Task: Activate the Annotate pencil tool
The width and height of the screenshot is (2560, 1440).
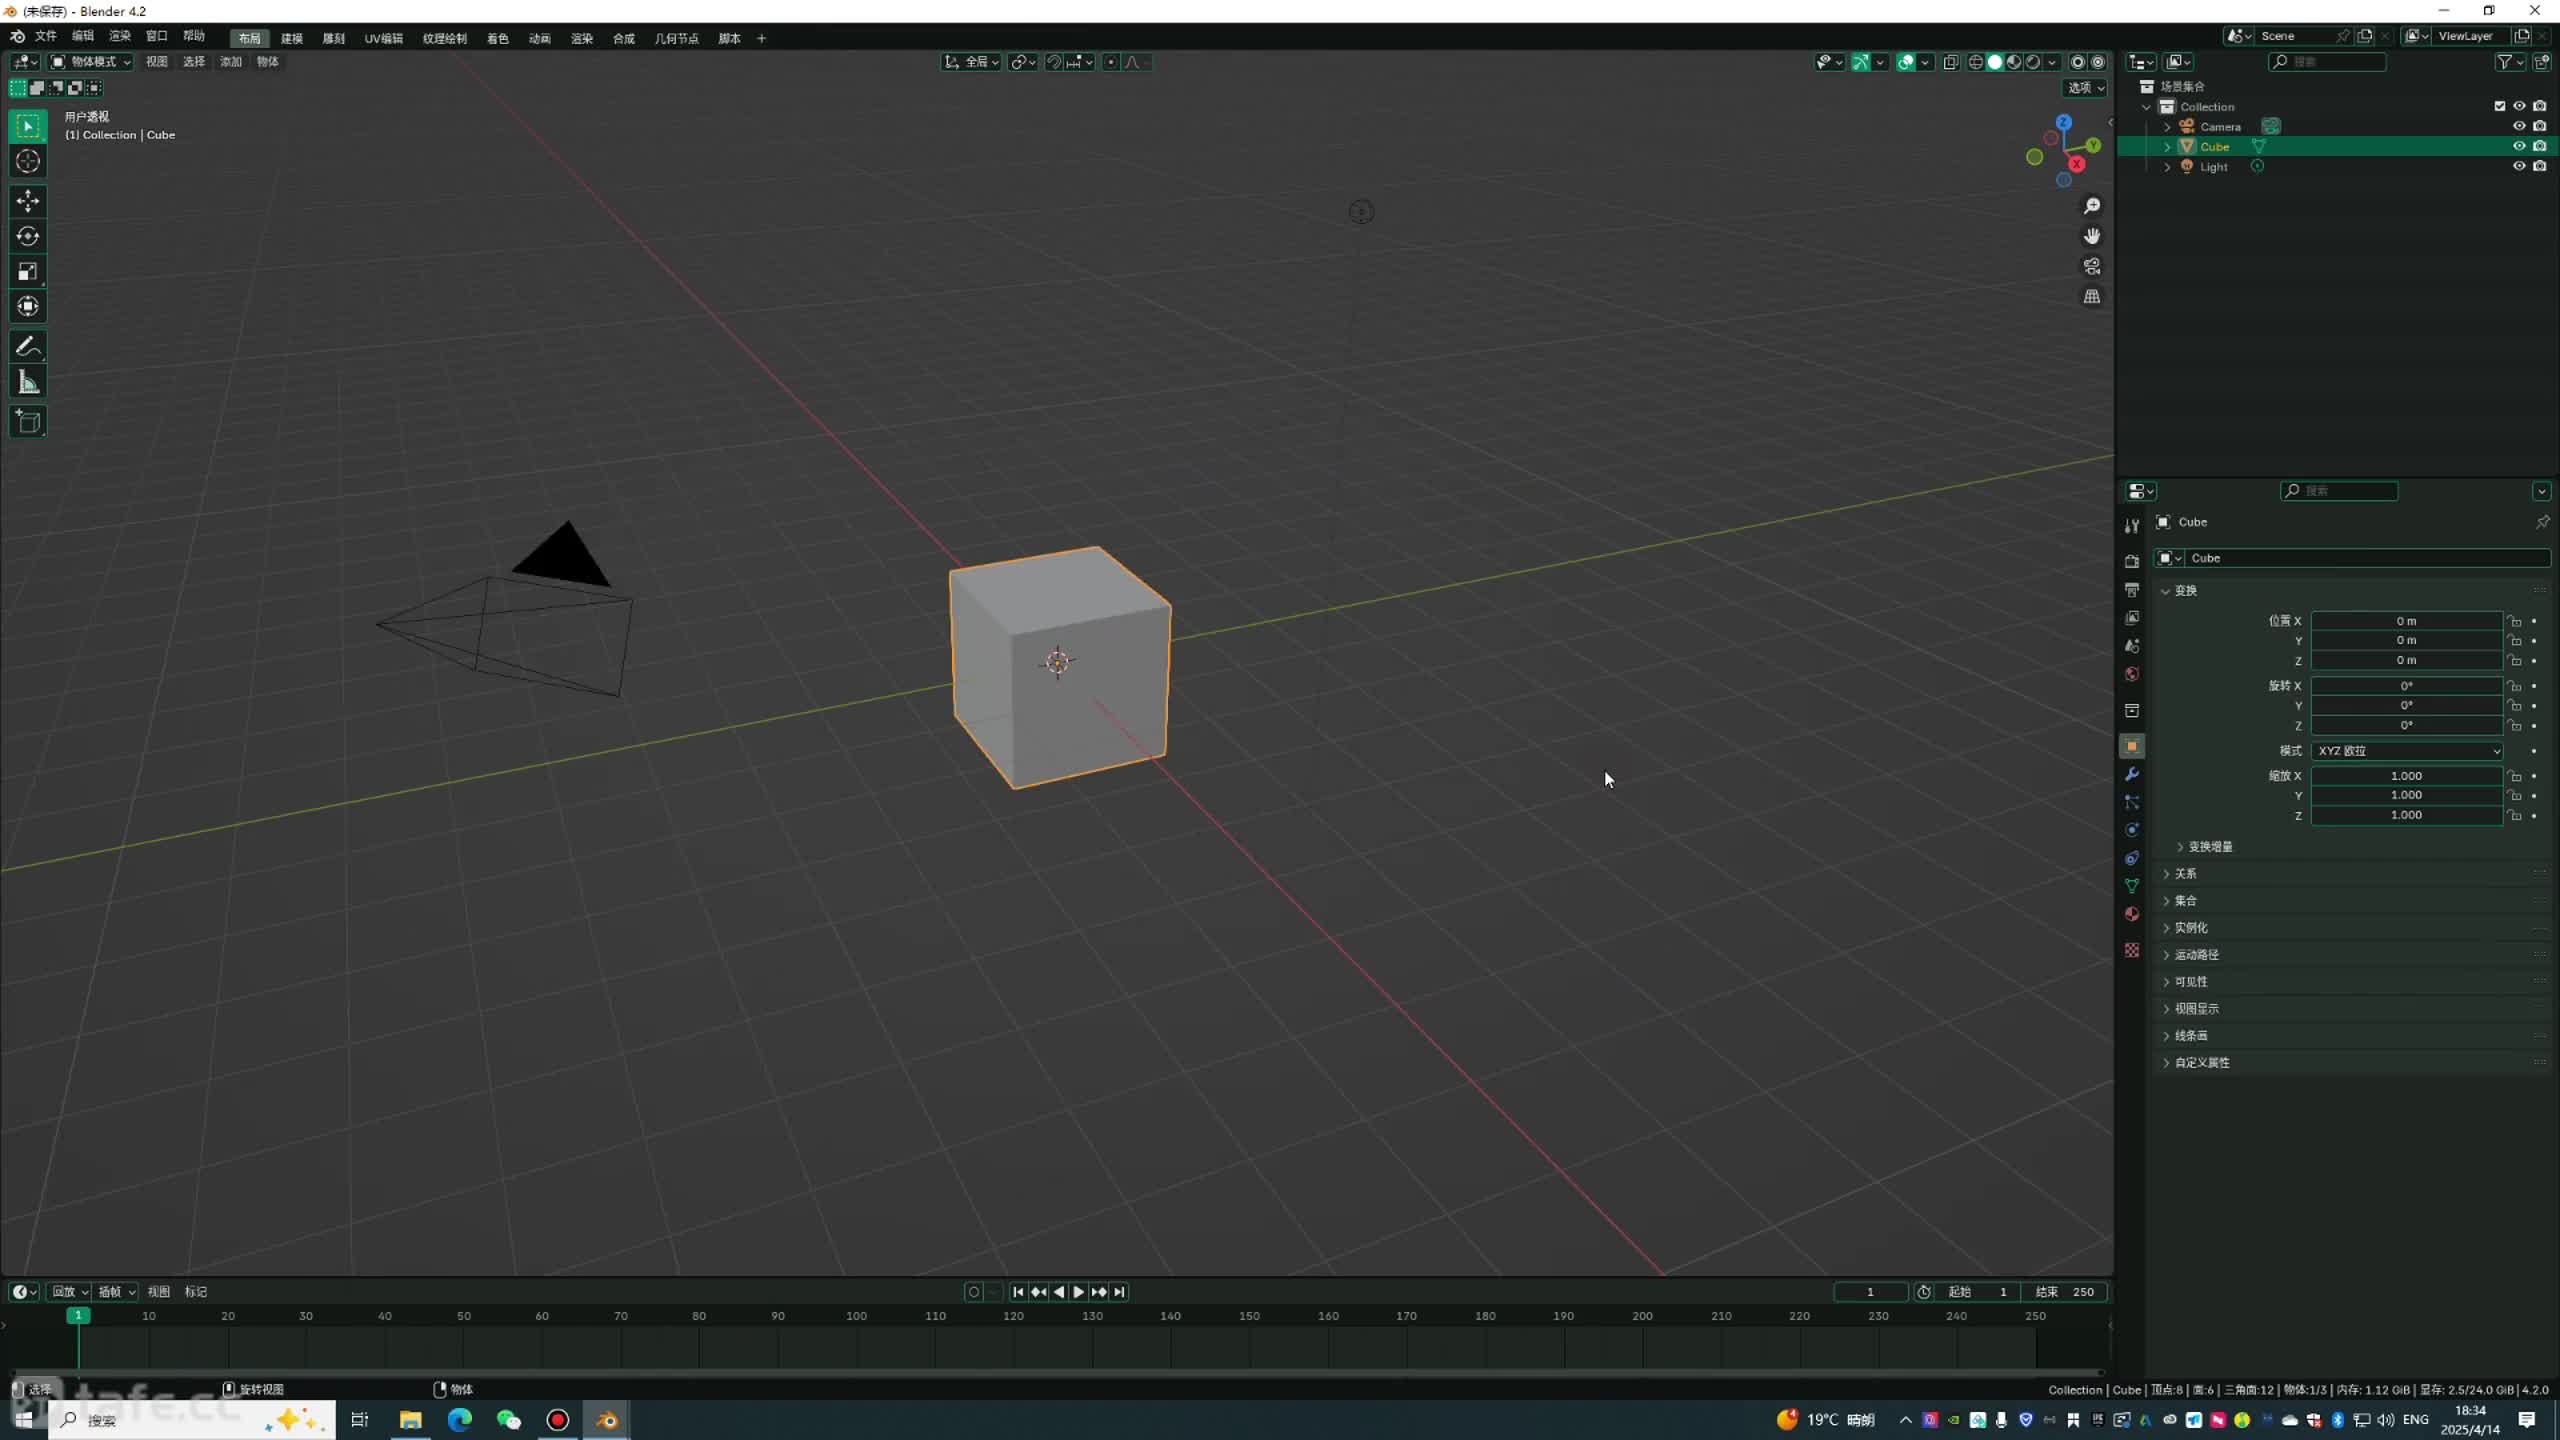Action: (28, 347)
